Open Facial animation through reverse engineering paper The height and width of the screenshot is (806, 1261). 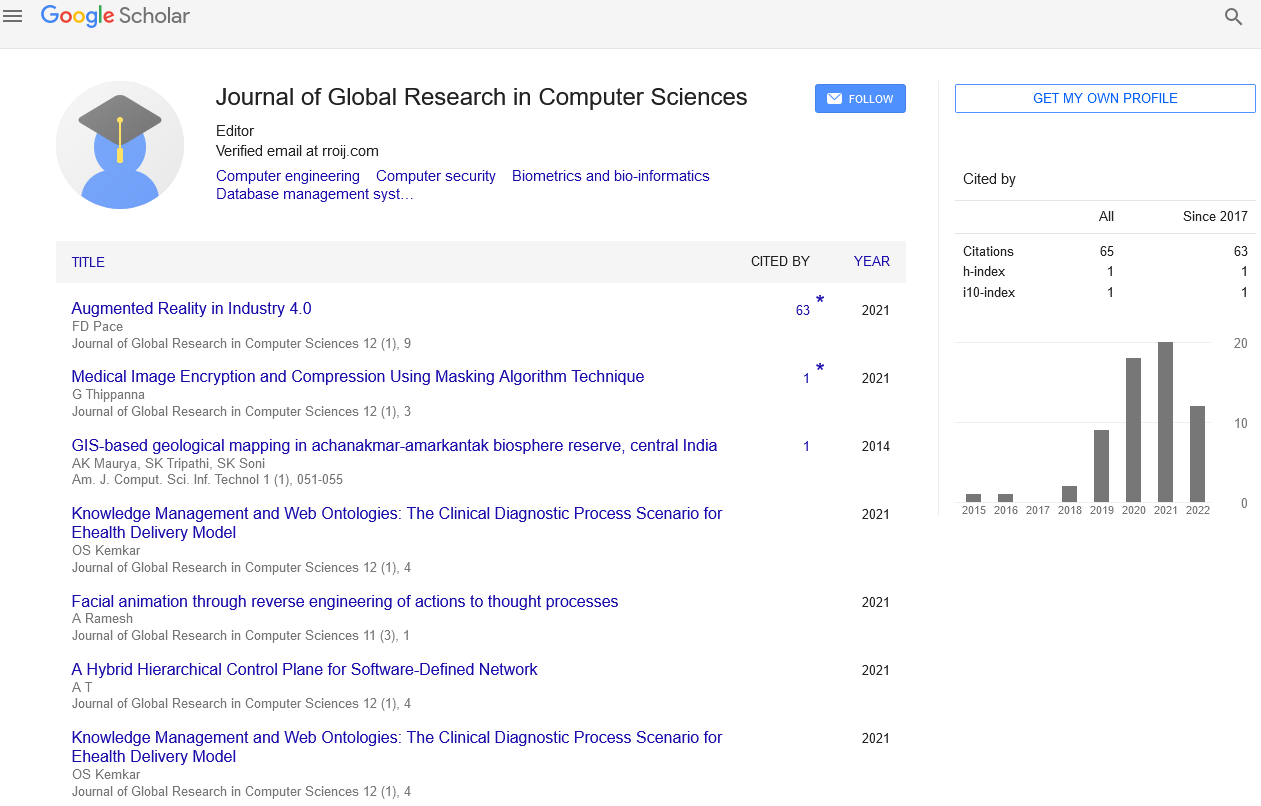pos(345,602)
